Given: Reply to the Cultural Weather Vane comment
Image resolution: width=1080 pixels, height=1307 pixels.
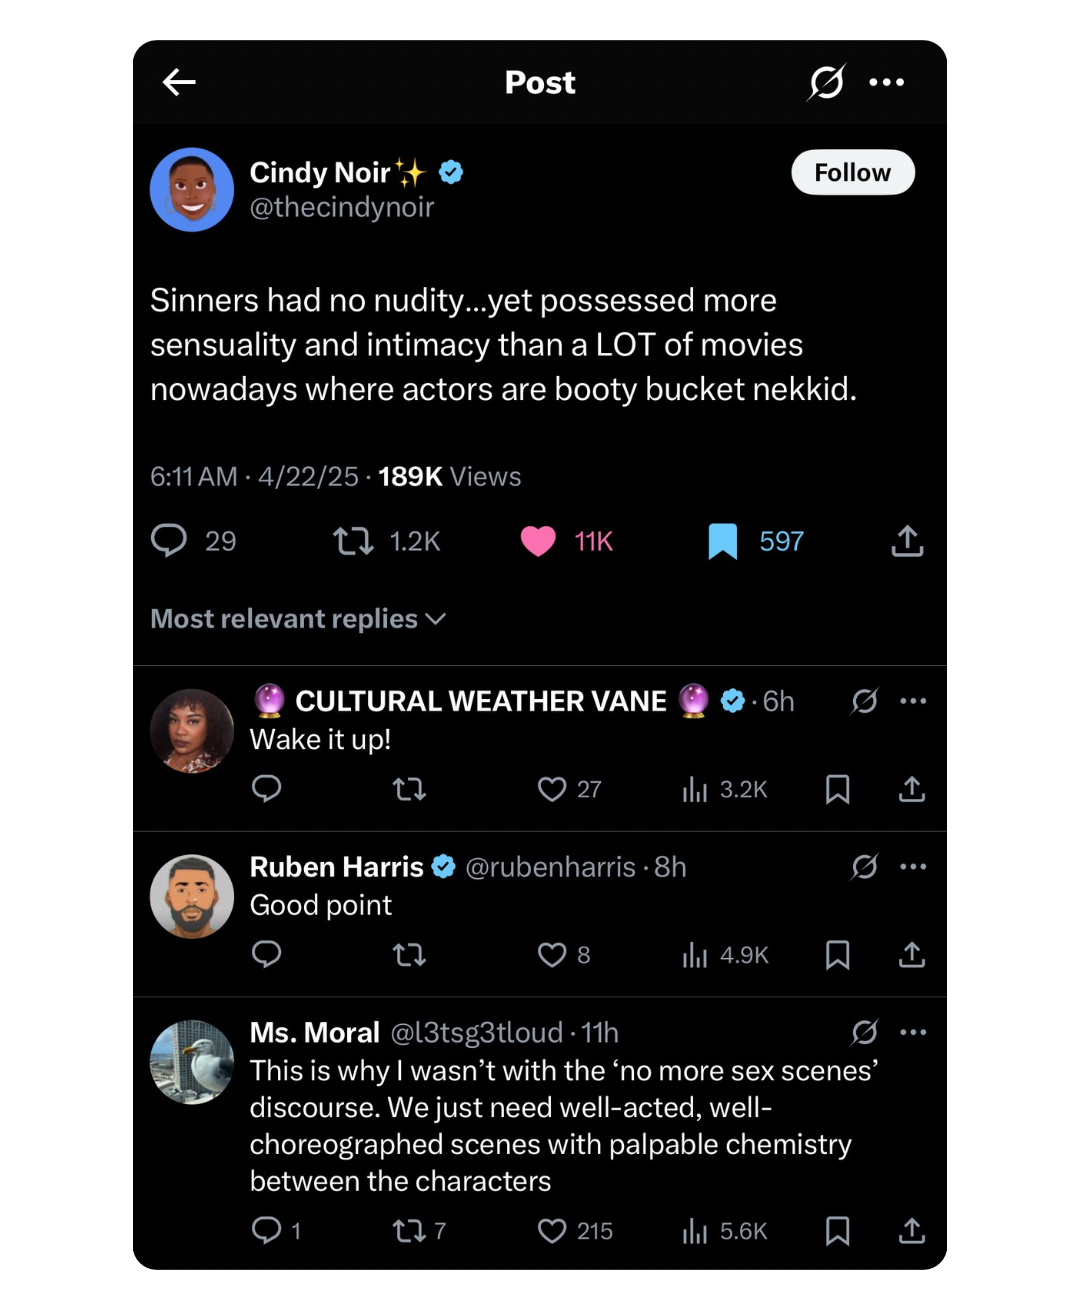Looking at the screenshot, I should click(x=266, y=789).
